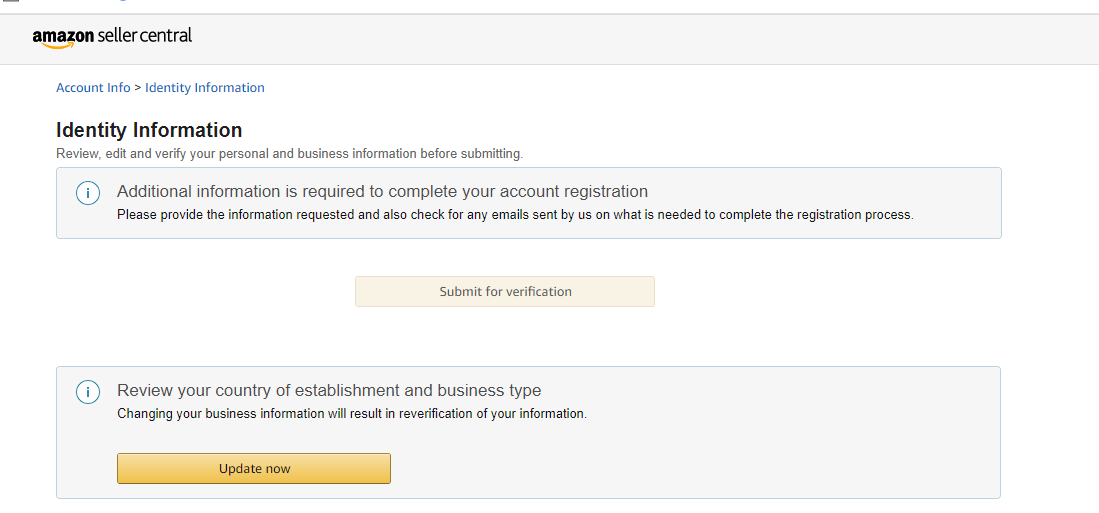Viewport: 1099px width, 513px height.
Task: Click the partially visible icon at window corner
Action: pos(11,1)
